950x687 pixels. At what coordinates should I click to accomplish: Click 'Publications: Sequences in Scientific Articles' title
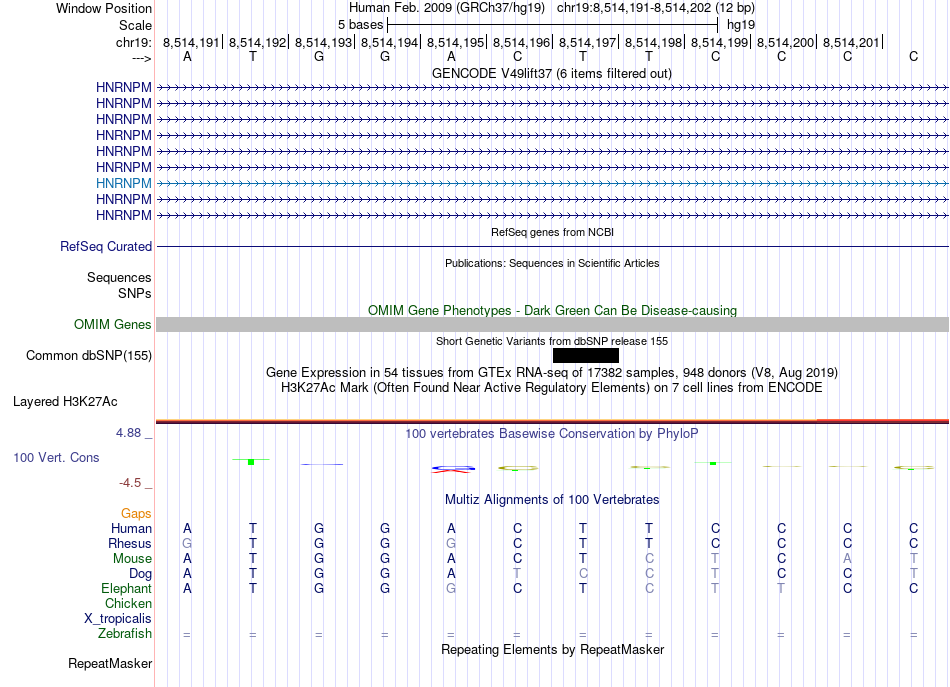552,263
